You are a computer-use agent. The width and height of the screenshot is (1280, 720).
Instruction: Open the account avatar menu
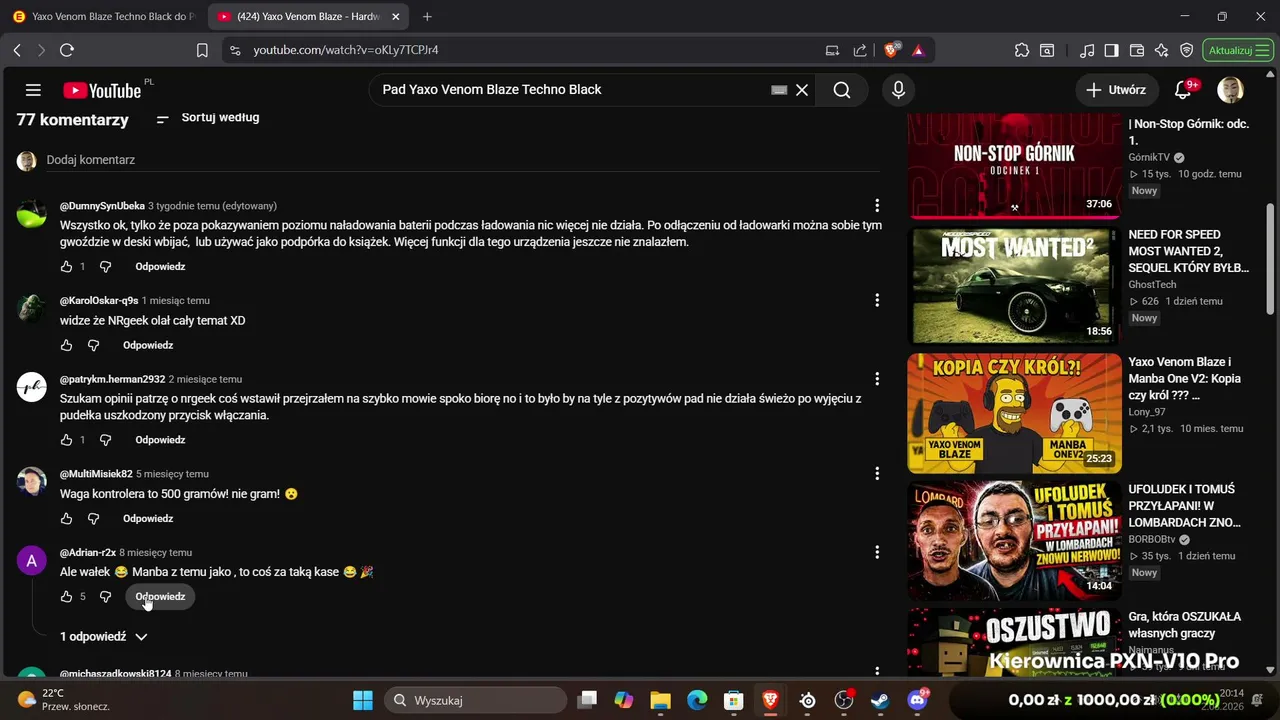1230,90
